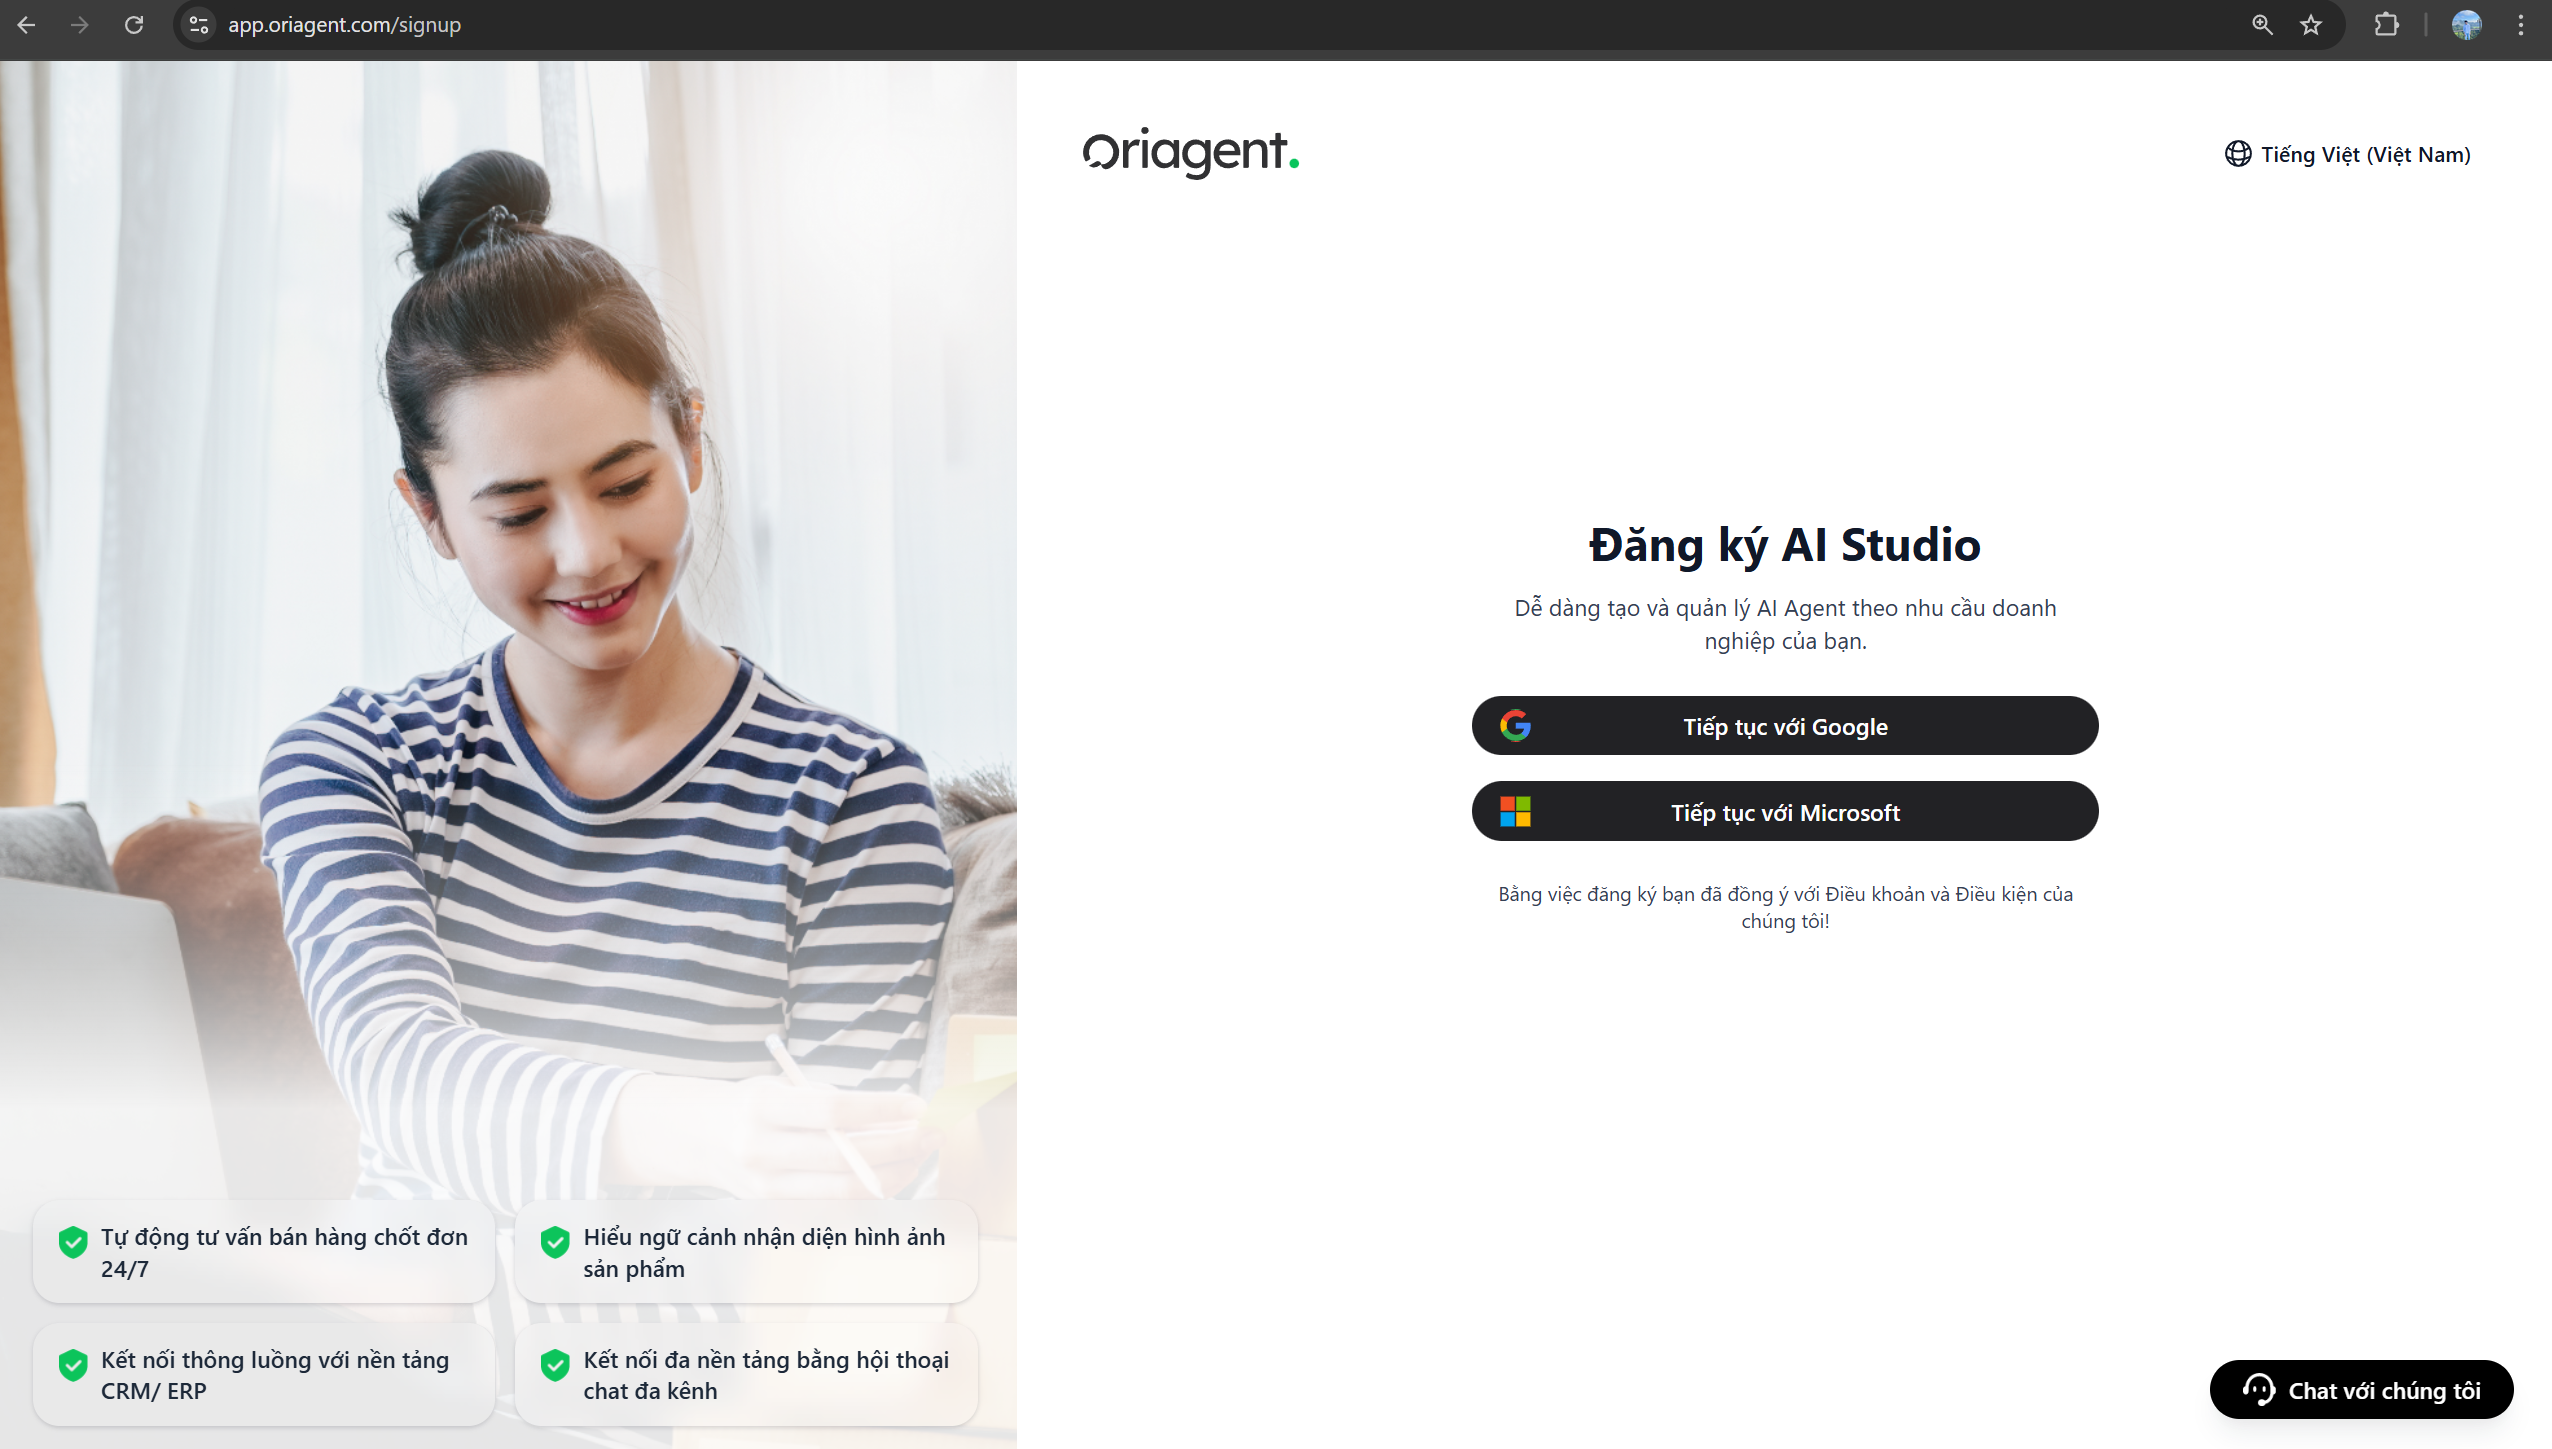
Task: Open Chrome three-dot menu
Action: [x=2521, y=25]
